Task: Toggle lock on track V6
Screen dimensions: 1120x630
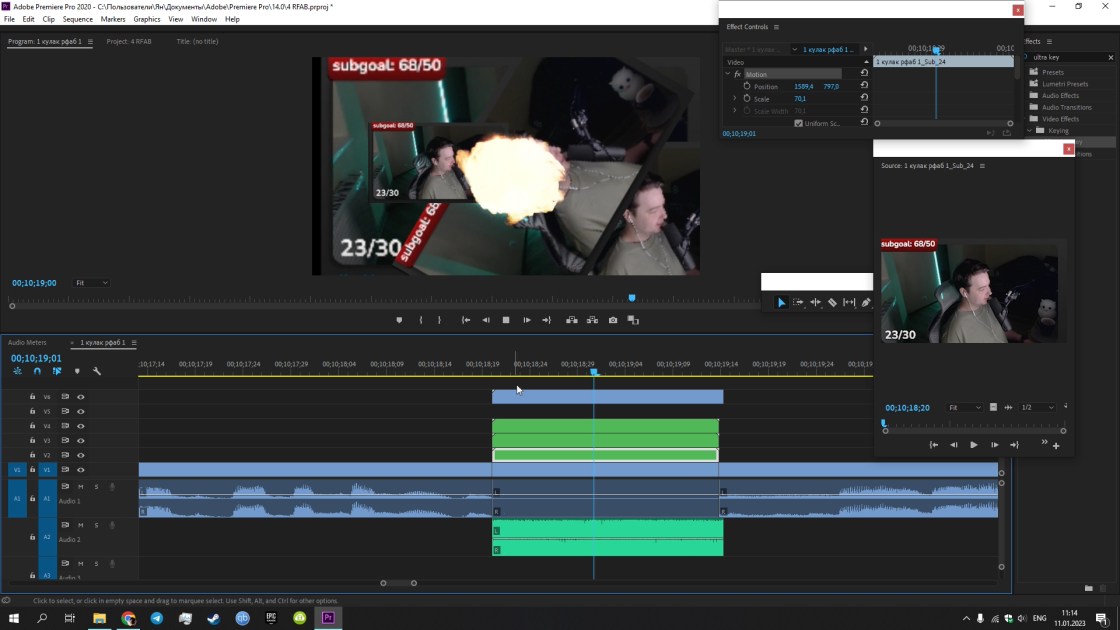Action: click(32, 397)
